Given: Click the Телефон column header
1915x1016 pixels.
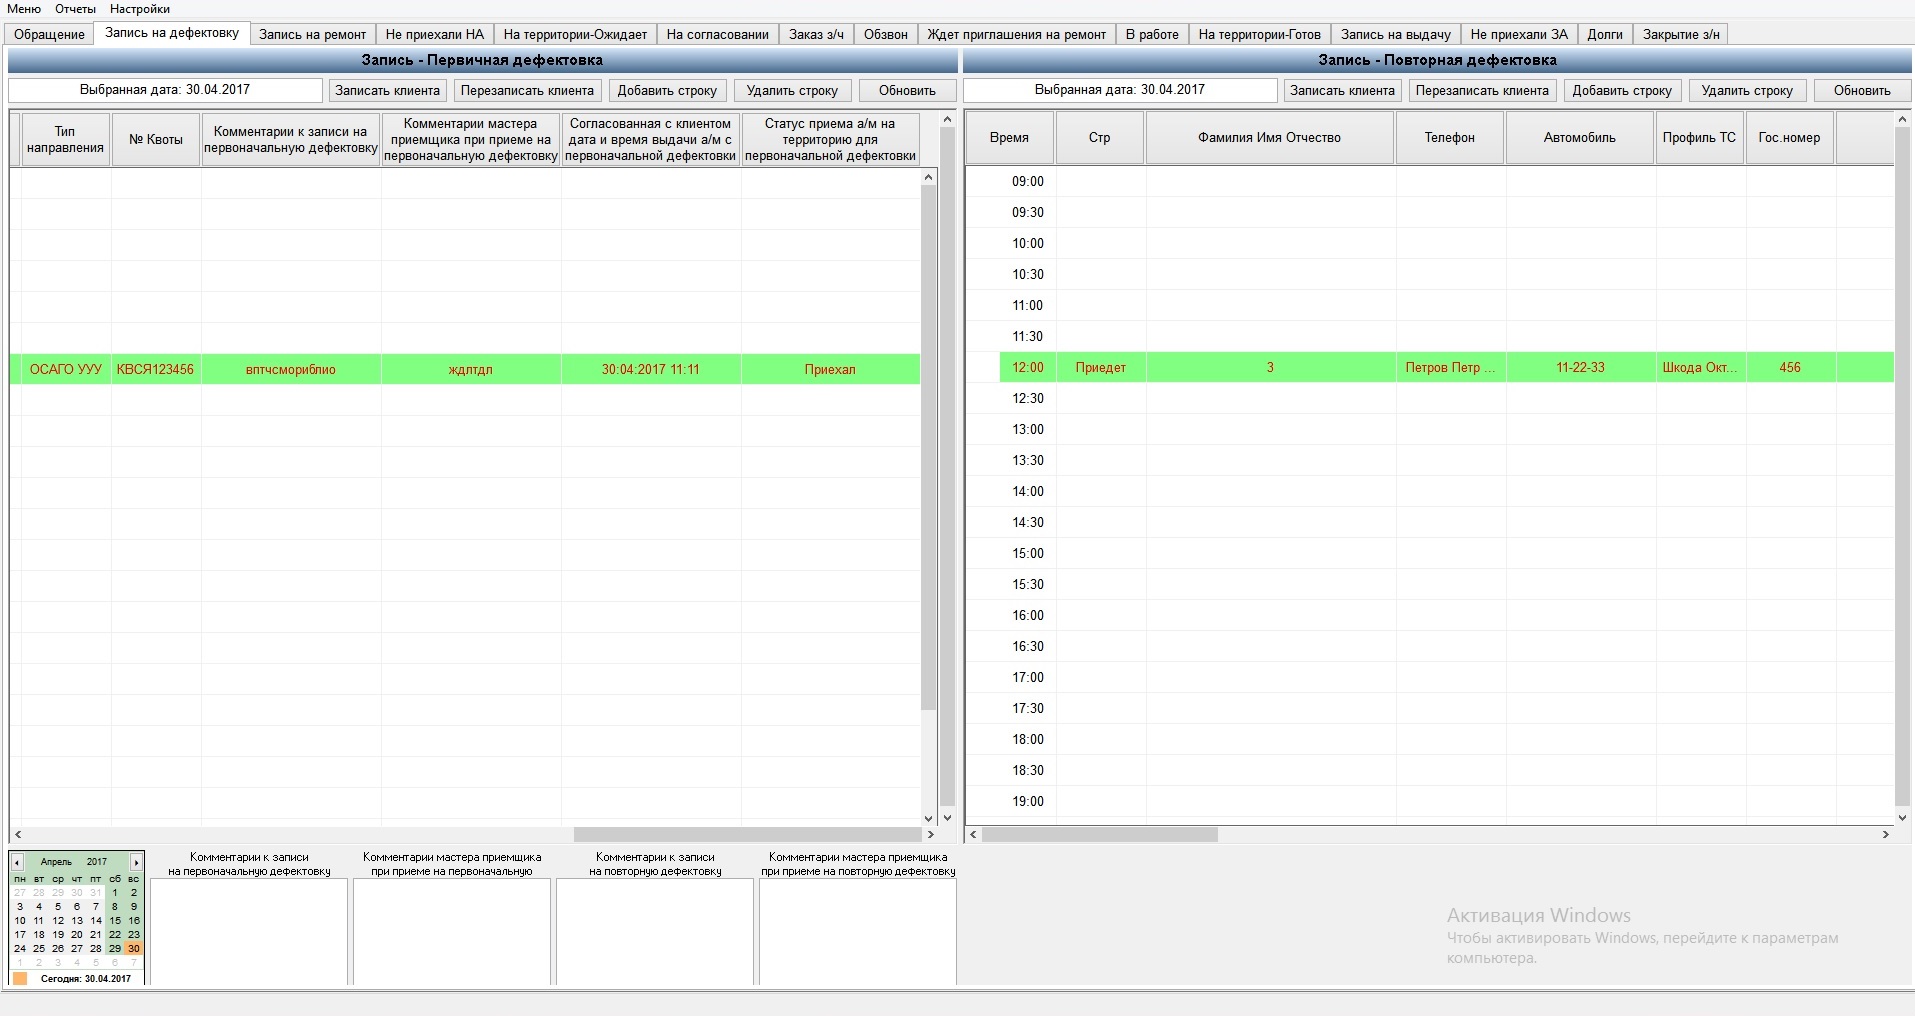Looking at the screenshot, I should (1449, 138).
